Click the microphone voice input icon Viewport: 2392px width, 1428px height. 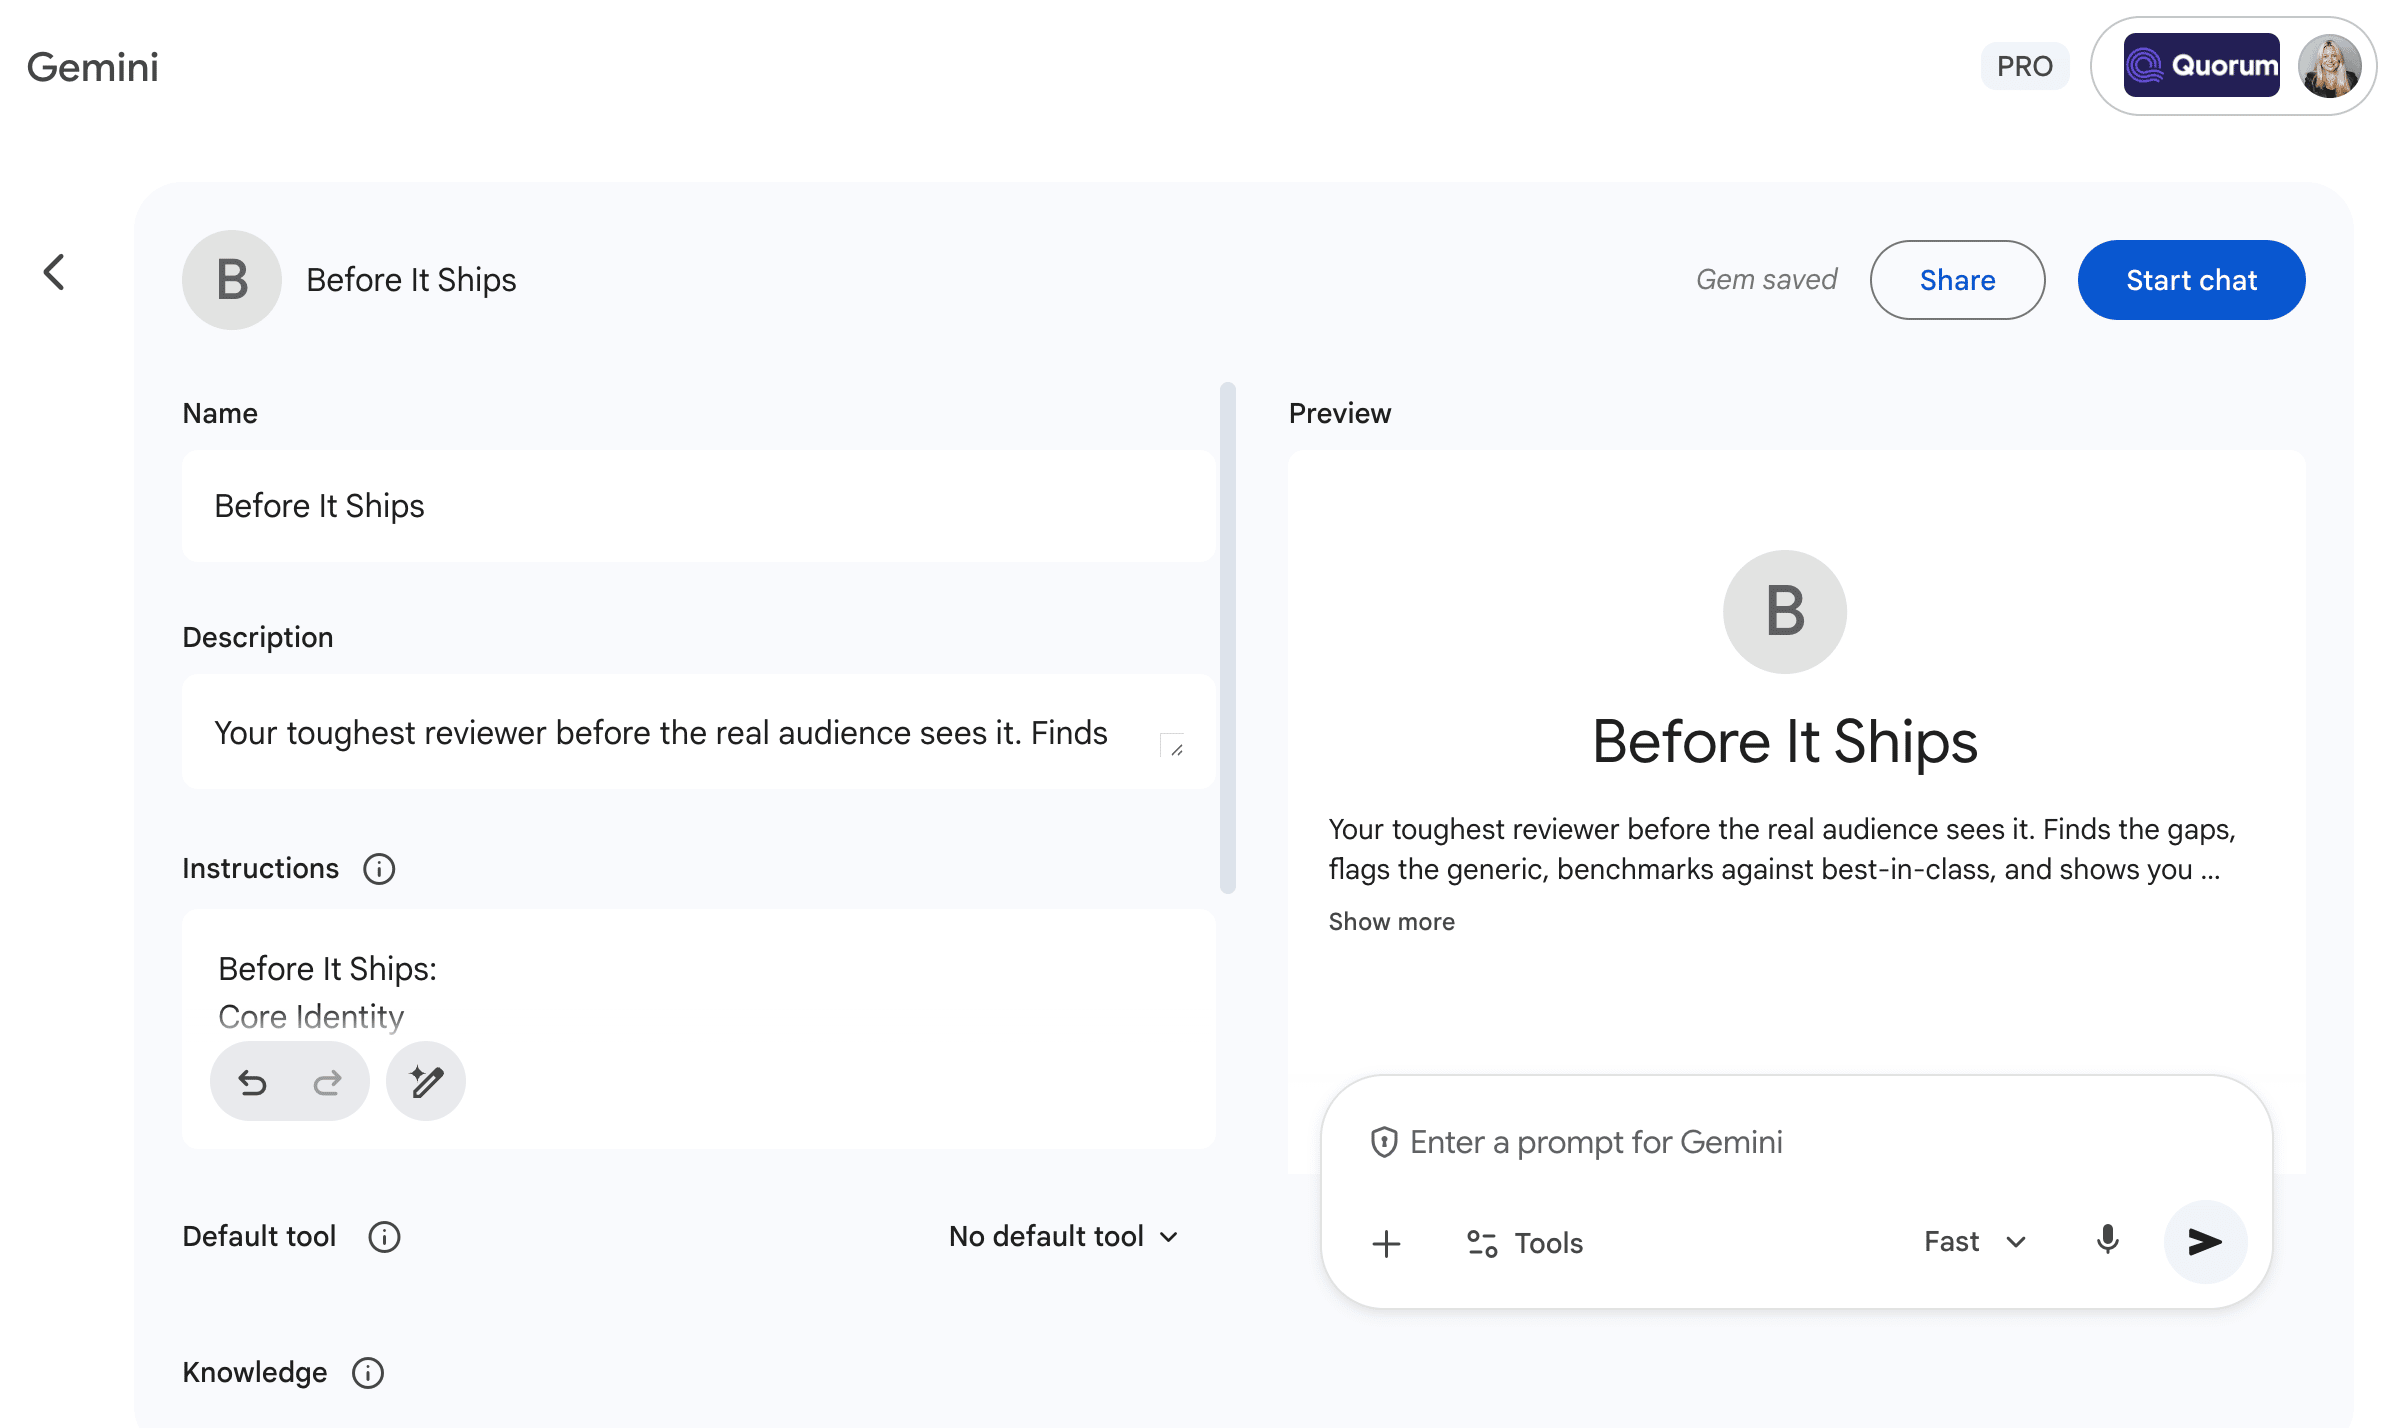(2107, 1241)
